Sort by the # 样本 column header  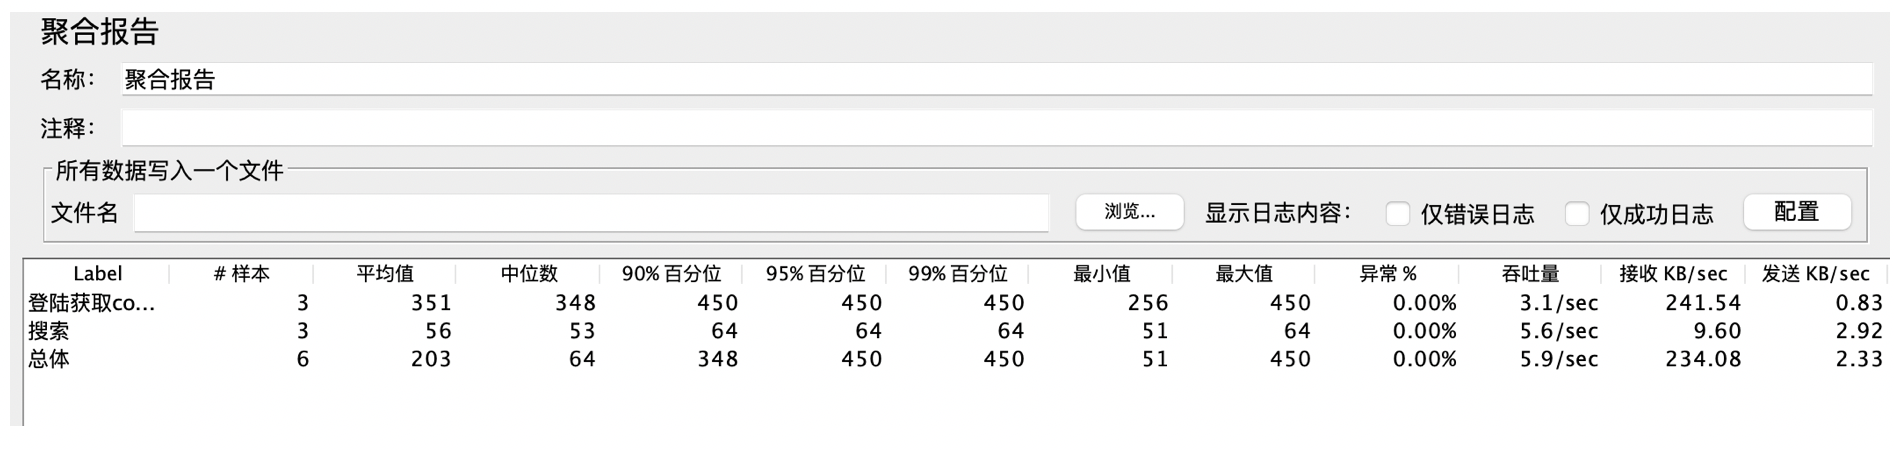241,274
